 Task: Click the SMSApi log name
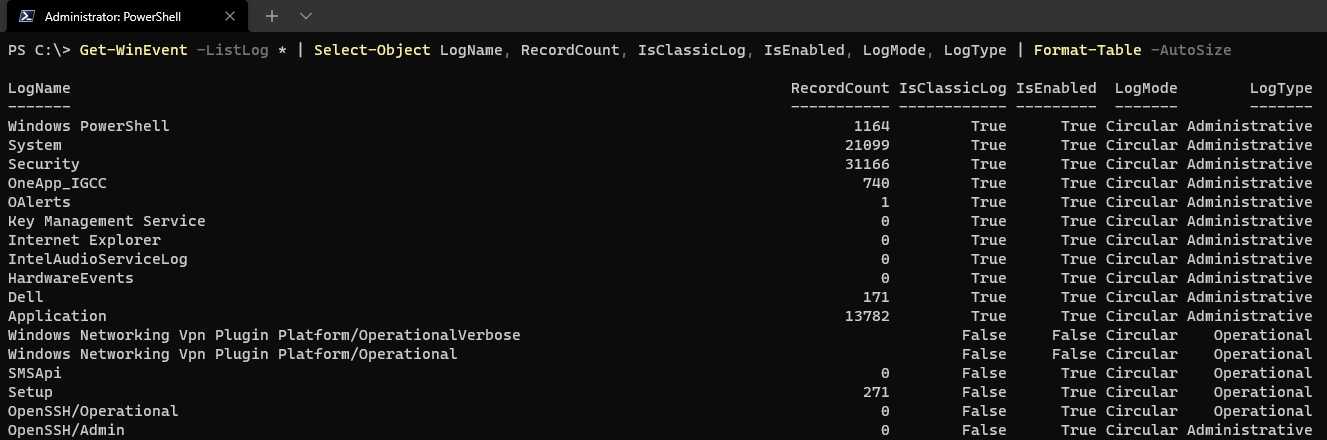click(35, 373)
